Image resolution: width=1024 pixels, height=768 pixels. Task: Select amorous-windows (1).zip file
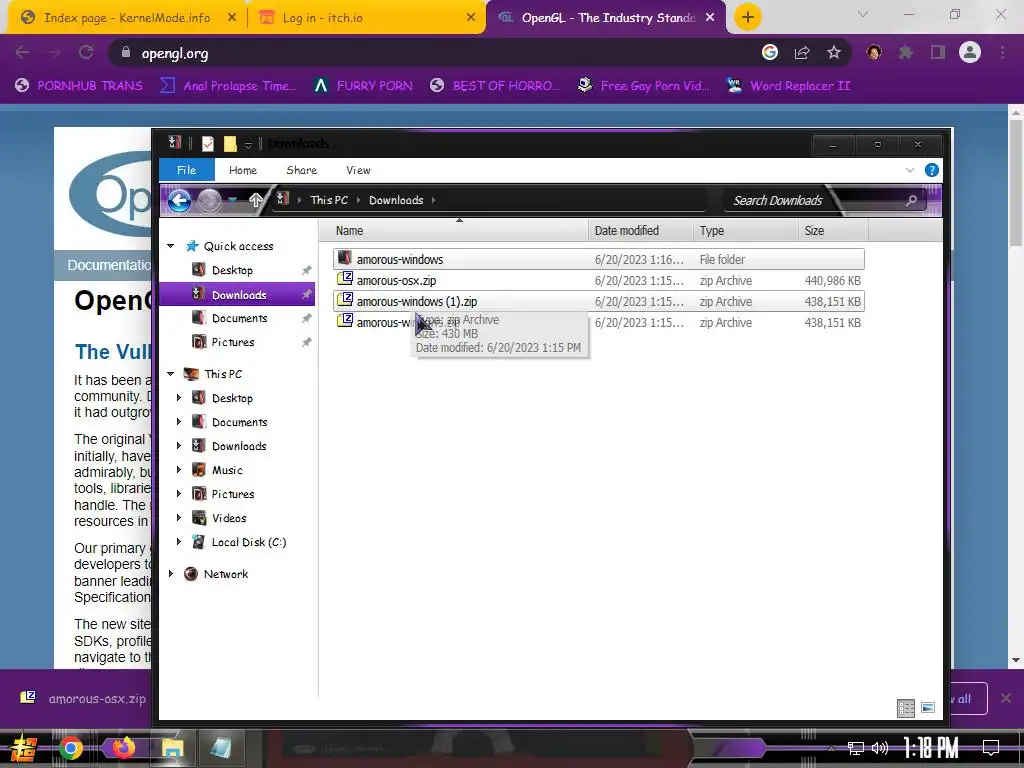(599, 302)
